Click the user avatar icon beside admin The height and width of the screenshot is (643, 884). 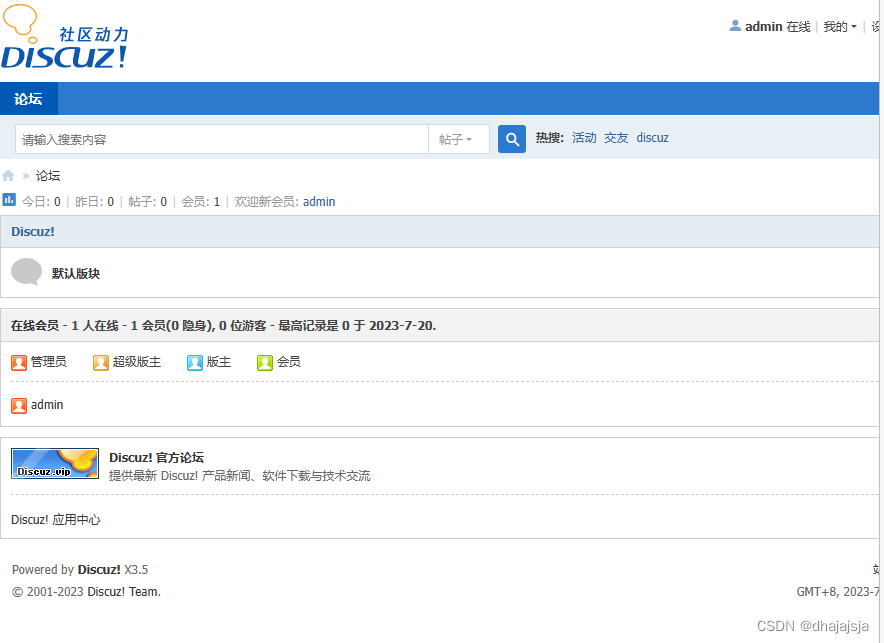[x=735, y=26]
